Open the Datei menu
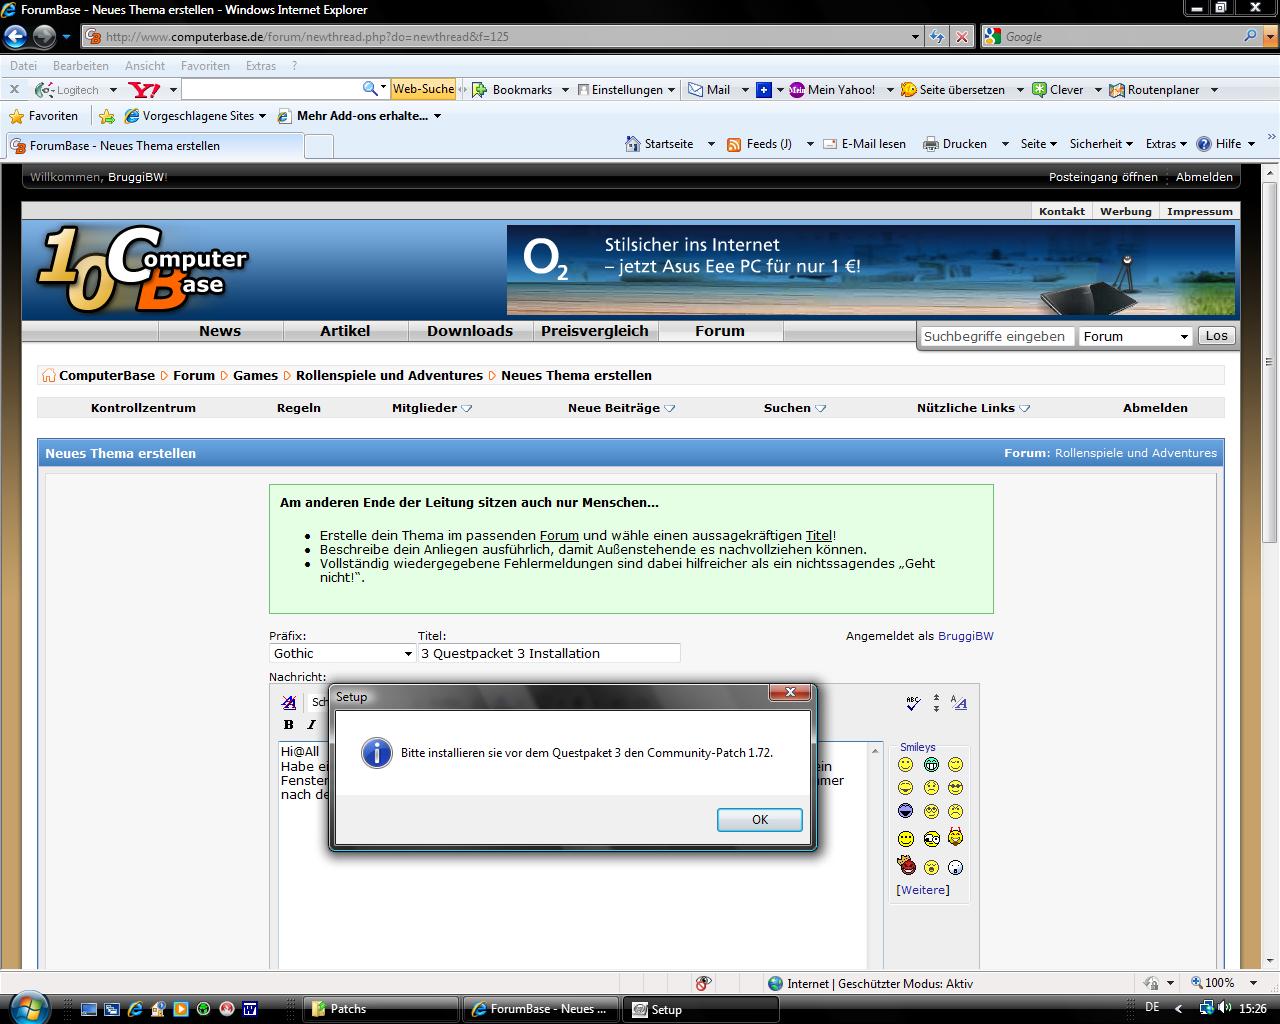This screenshot has height=1024, width=1280. point(23,66)
